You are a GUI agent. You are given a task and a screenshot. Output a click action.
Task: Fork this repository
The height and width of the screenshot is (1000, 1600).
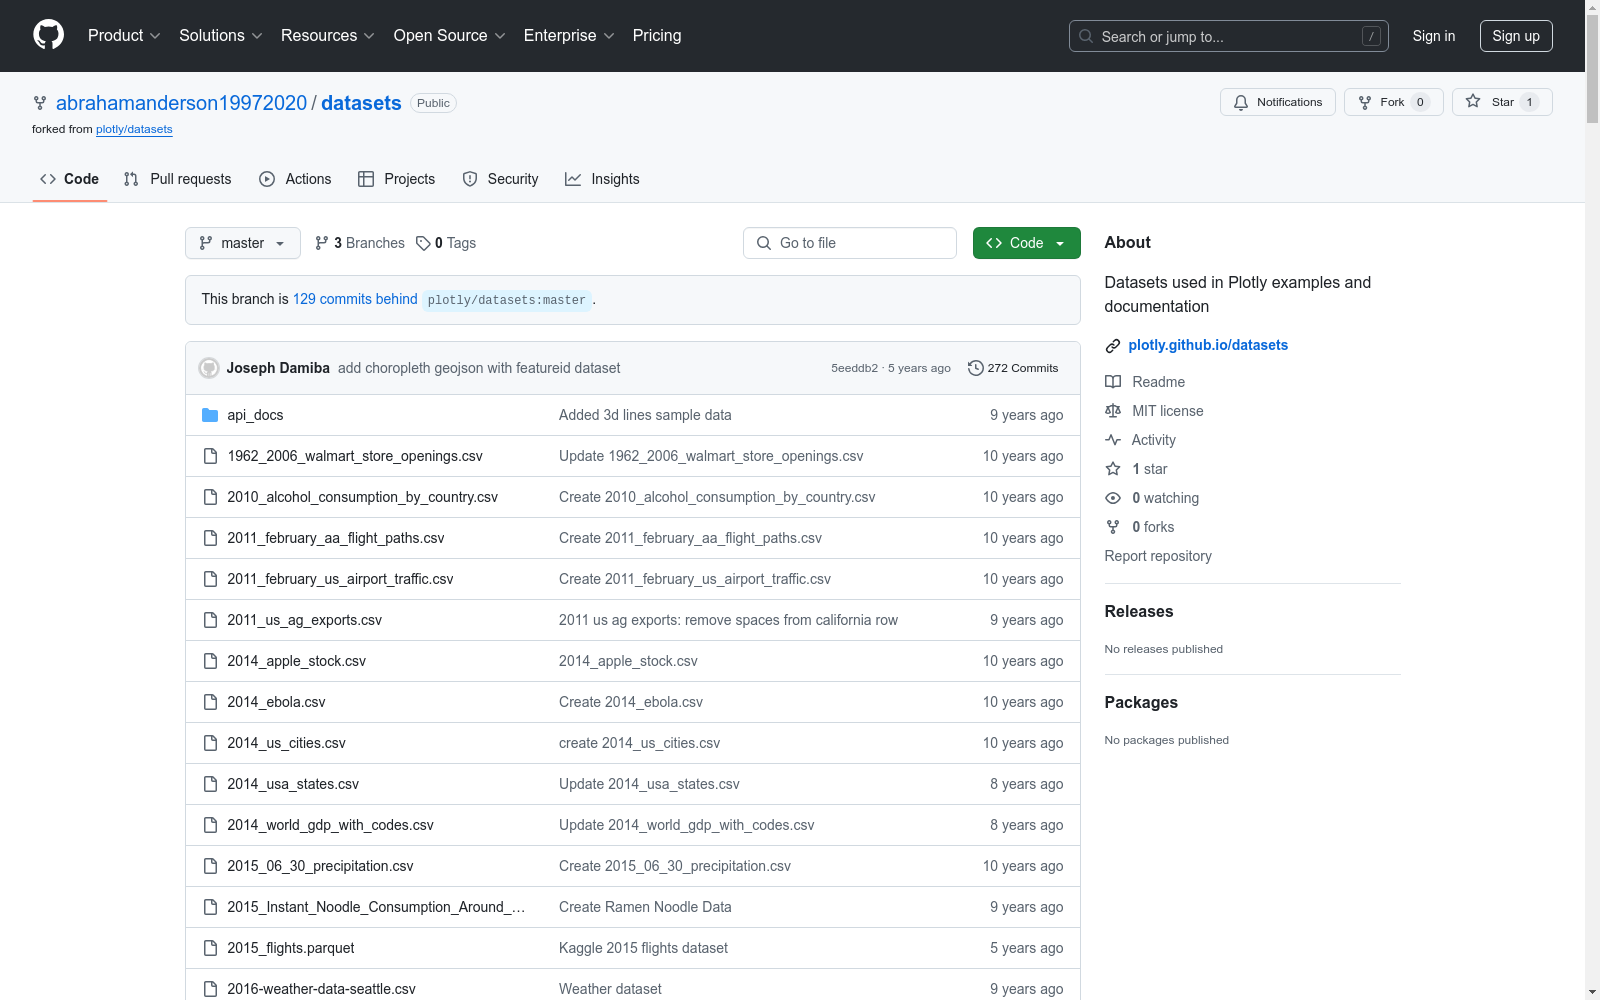pyautogui.click(x=1393, y=102)
